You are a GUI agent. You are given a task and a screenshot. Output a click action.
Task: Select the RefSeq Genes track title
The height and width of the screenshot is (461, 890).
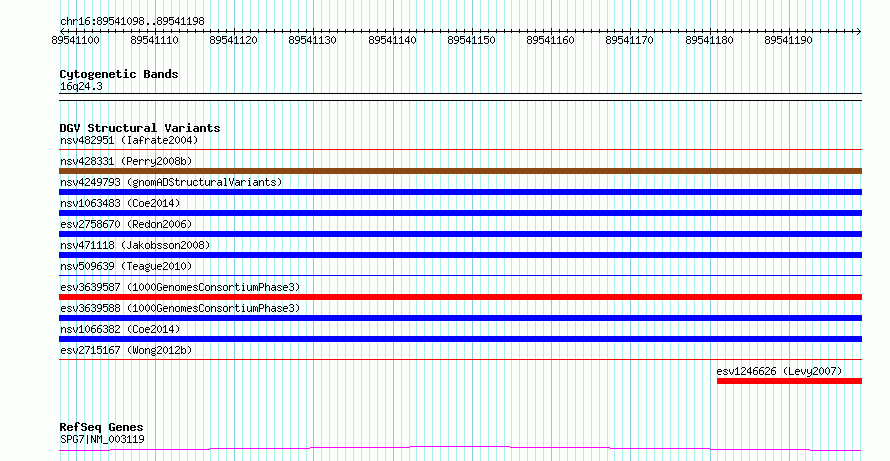click(x=101, y=427)
